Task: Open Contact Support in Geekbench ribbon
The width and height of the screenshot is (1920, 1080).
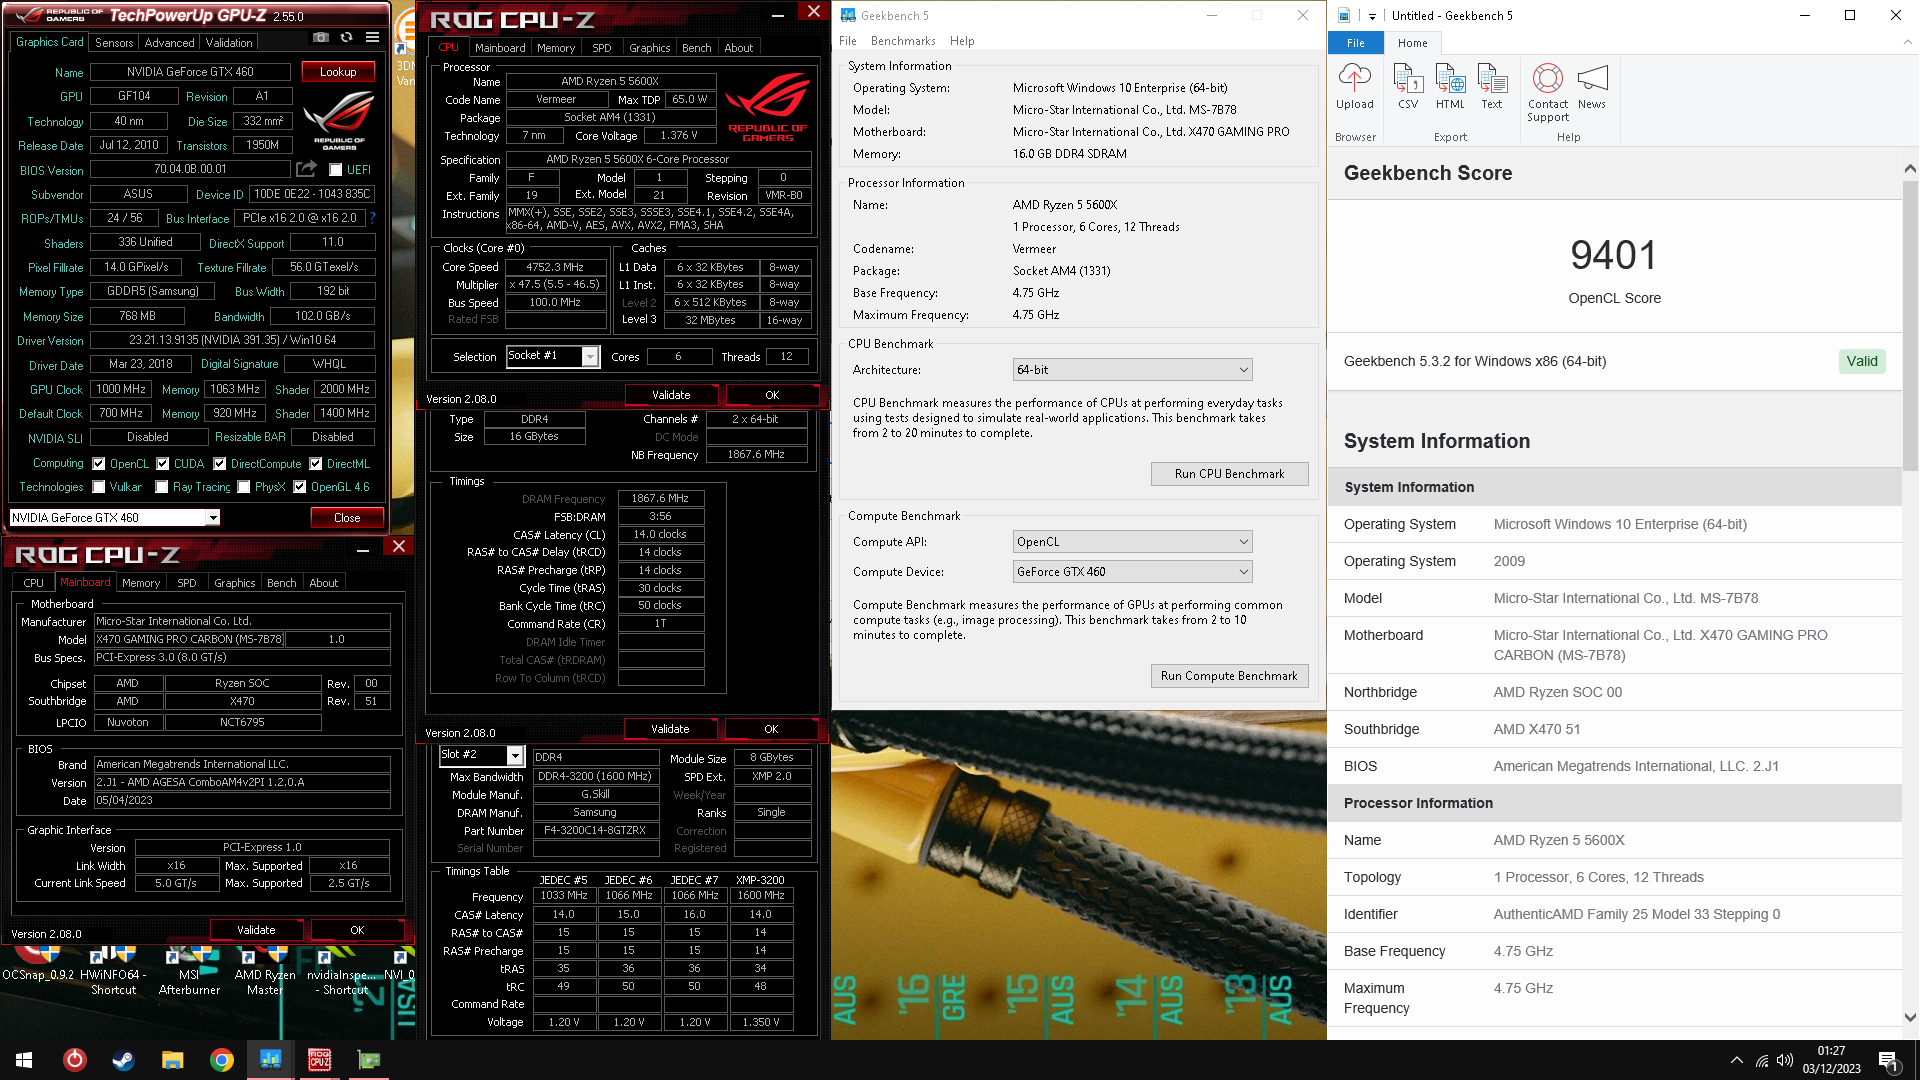Action: pos(1548,93)
